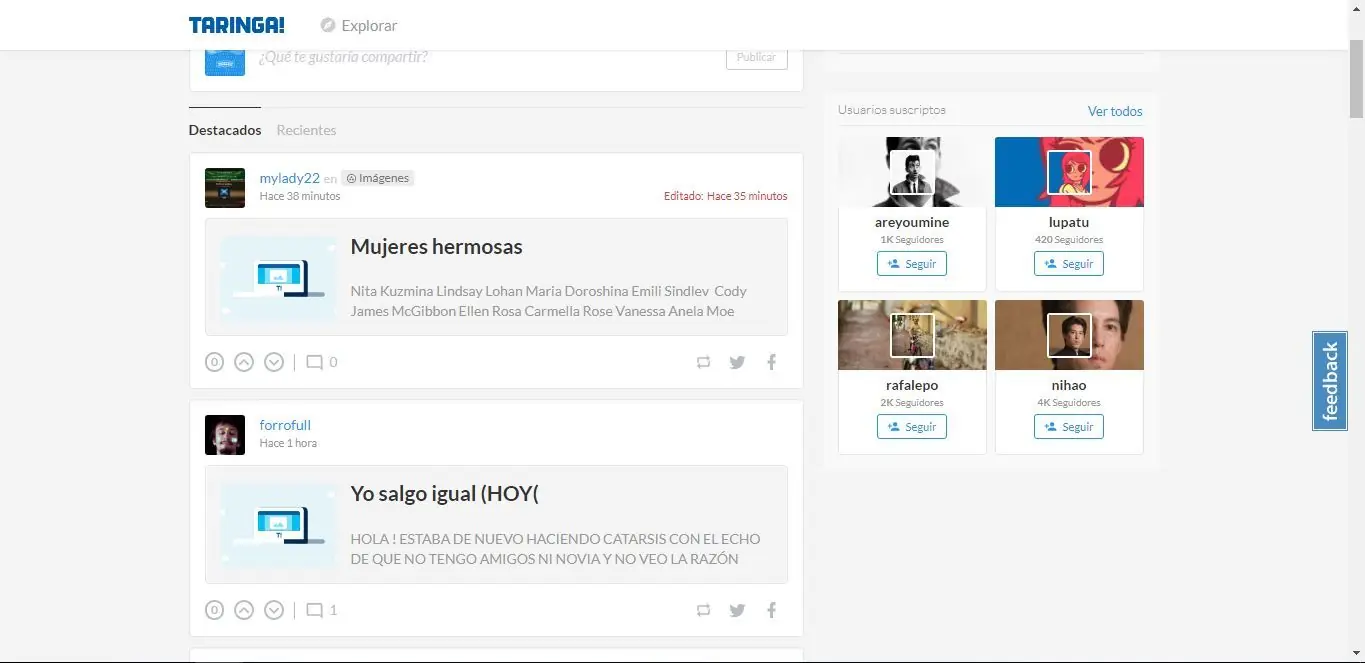Switch to the Recientes tab
The height and width of the screenshot is (663, 1365).
306,130
